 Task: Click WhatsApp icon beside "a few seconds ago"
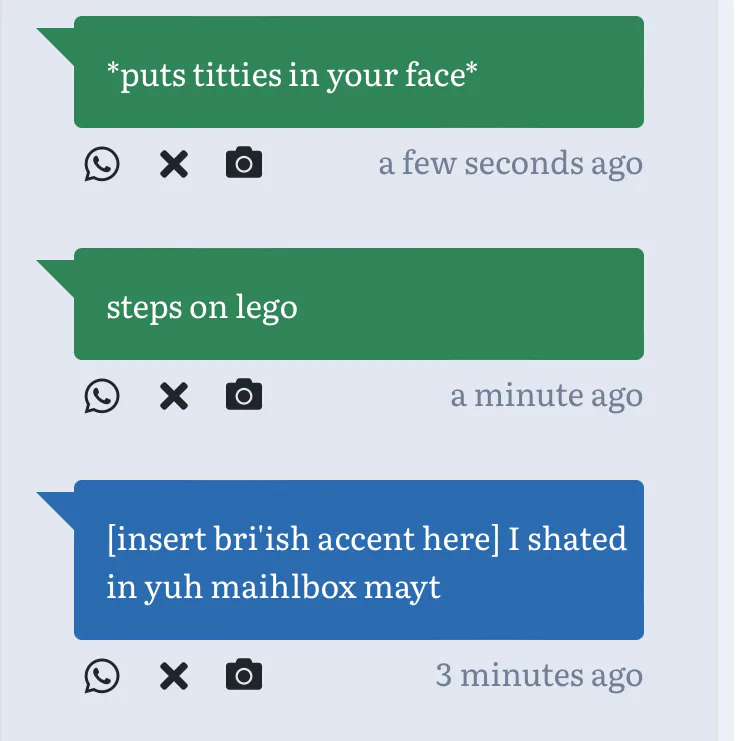pyautogui.click(x=101, y=164)
